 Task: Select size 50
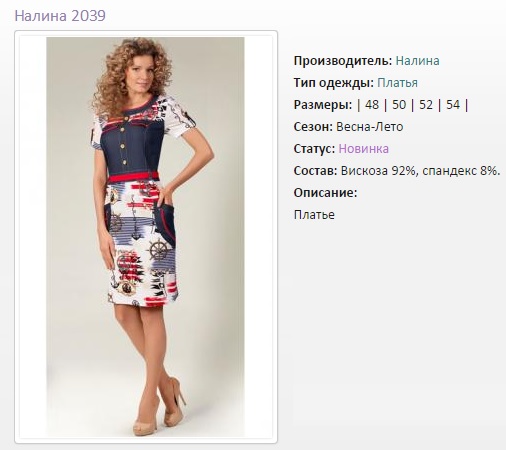point(399,105)
